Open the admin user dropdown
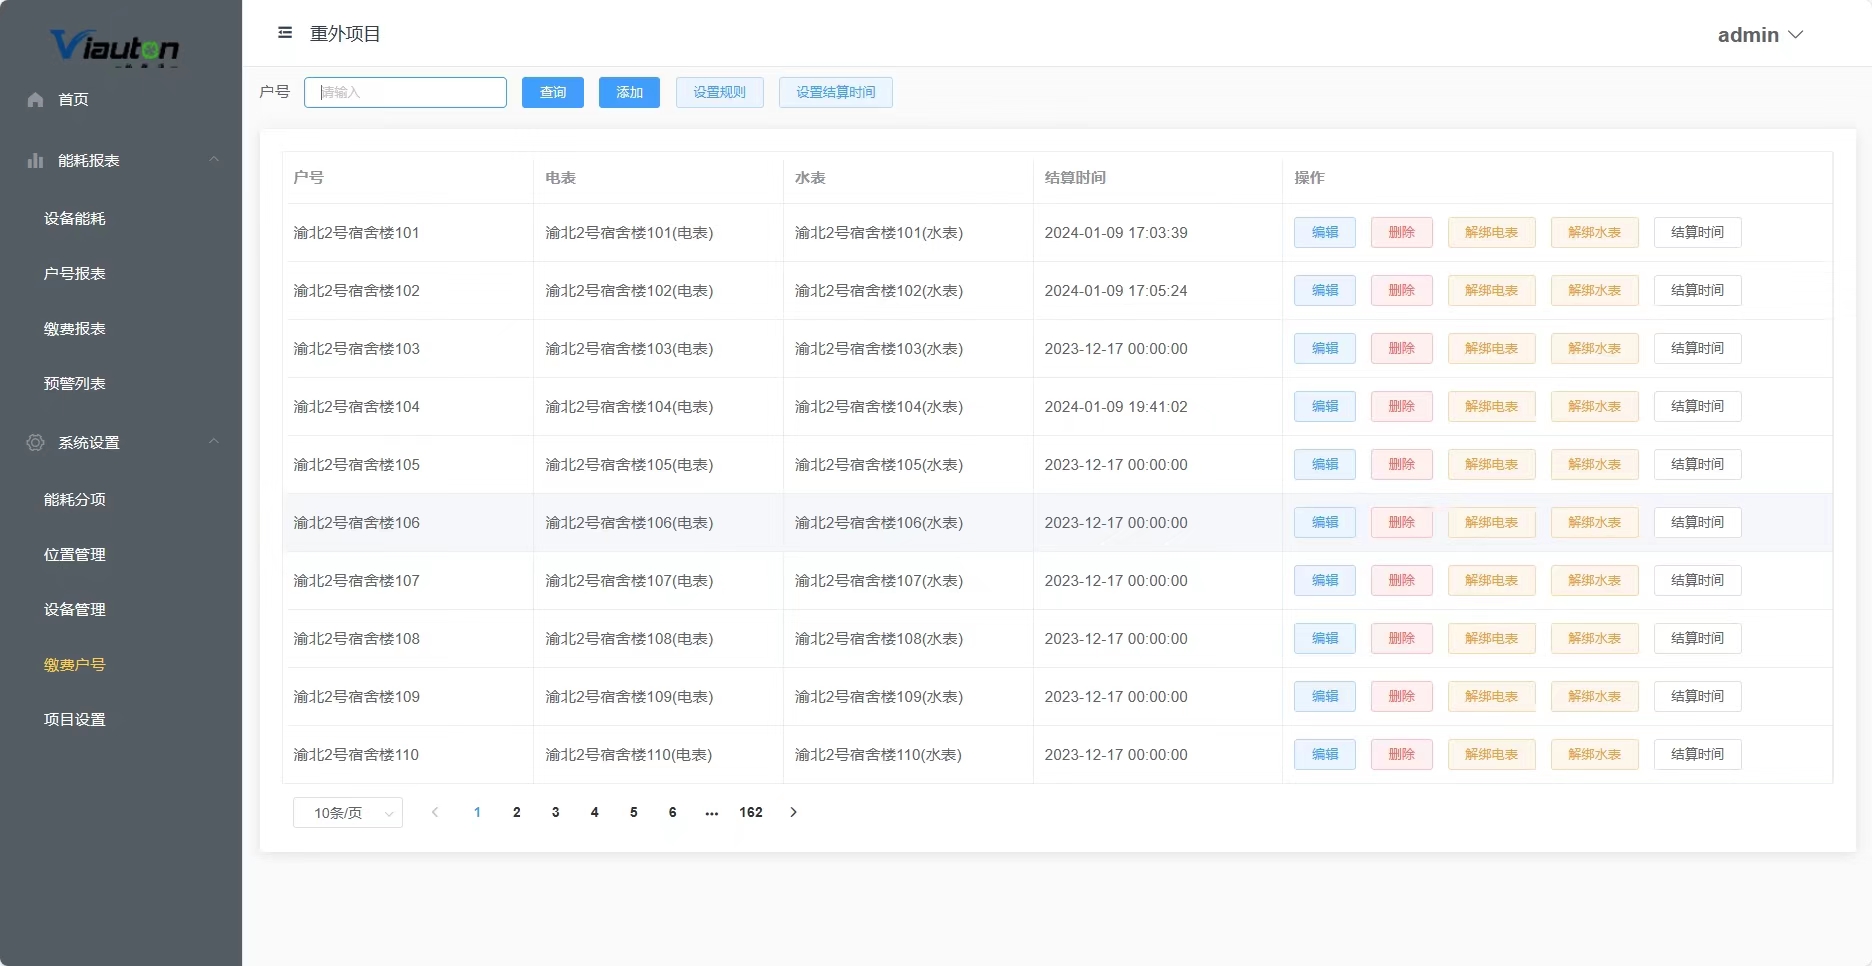The width and height of the screenshot is (1872, 966). coord(1760,35)
